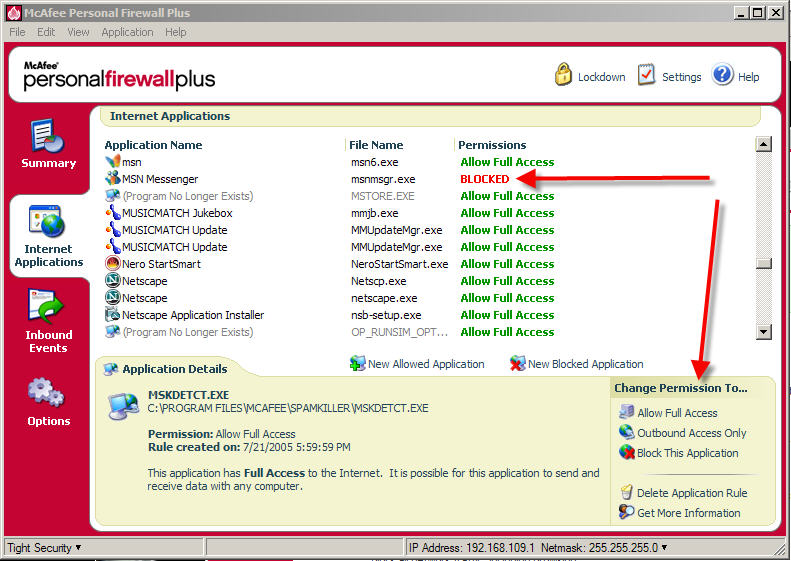Click the Lockdown padlock icon

tap(563, 76)
